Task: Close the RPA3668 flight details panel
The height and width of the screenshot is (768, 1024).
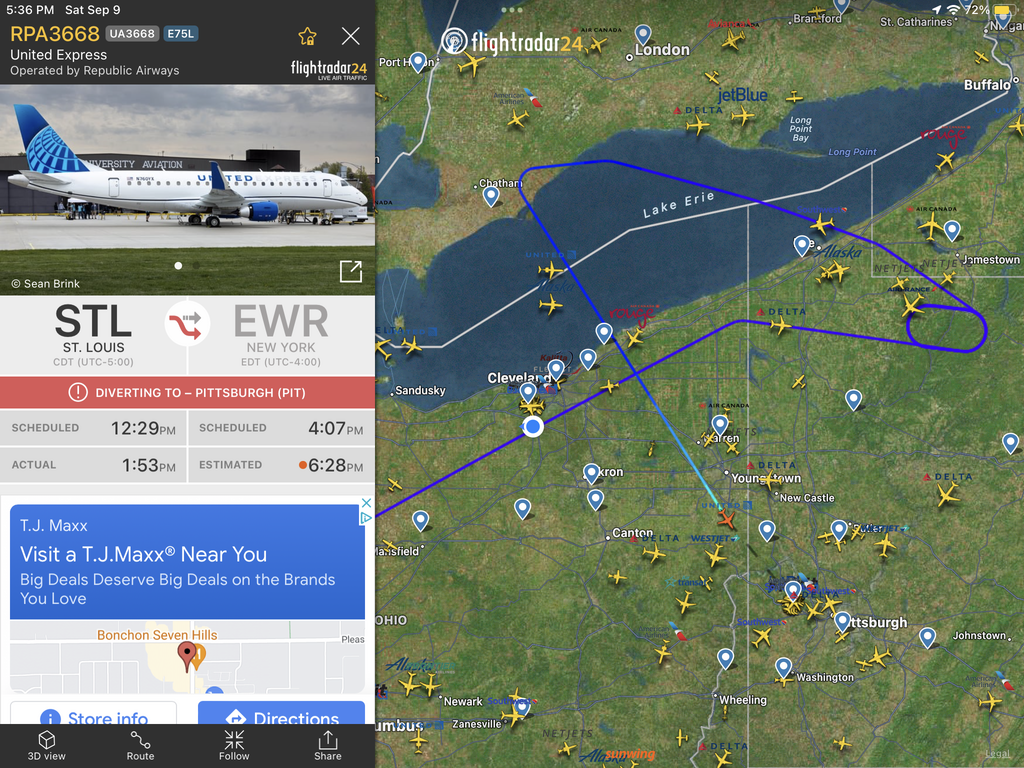Action: (x=351, y=36)
